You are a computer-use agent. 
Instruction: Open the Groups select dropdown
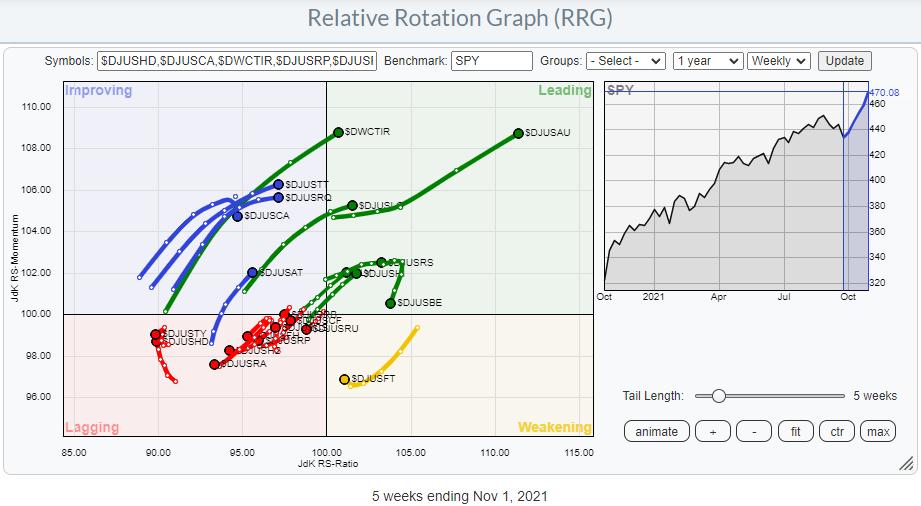(x=626, y=61)
